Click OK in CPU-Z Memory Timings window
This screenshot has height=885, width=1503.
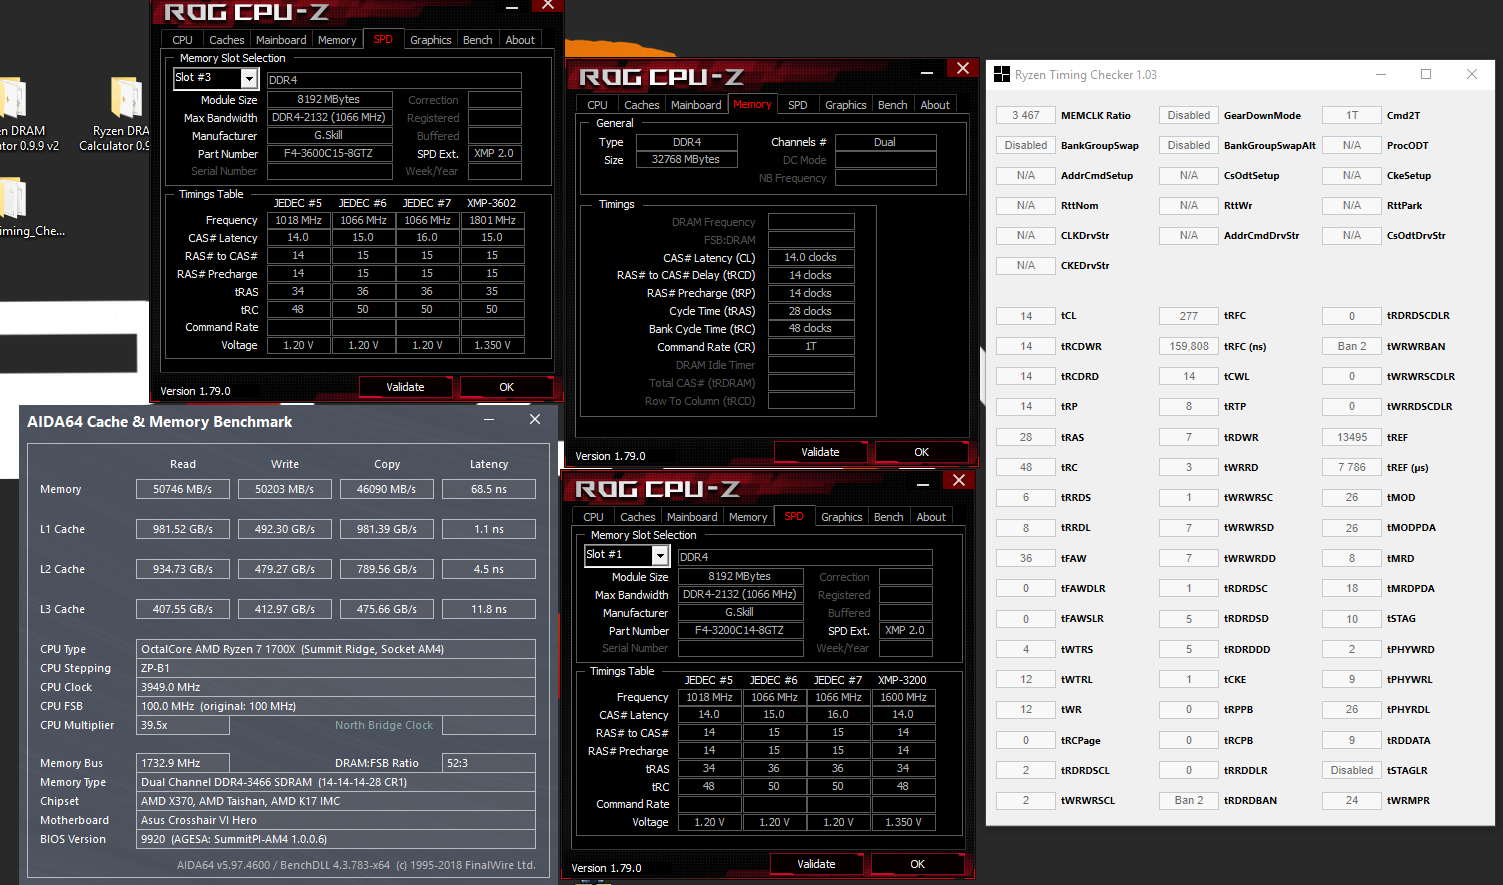tap(922, 452)
